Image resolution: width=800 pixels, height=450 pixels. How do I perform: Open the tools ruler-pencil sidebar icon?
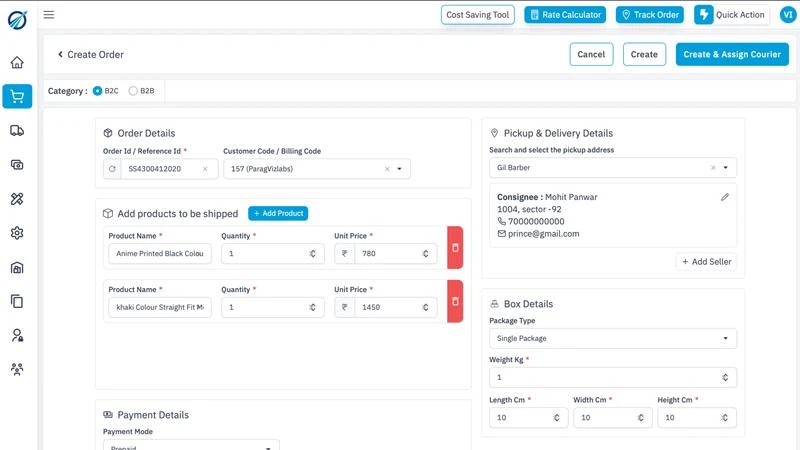pyautogui.click(x=17, y=199)
